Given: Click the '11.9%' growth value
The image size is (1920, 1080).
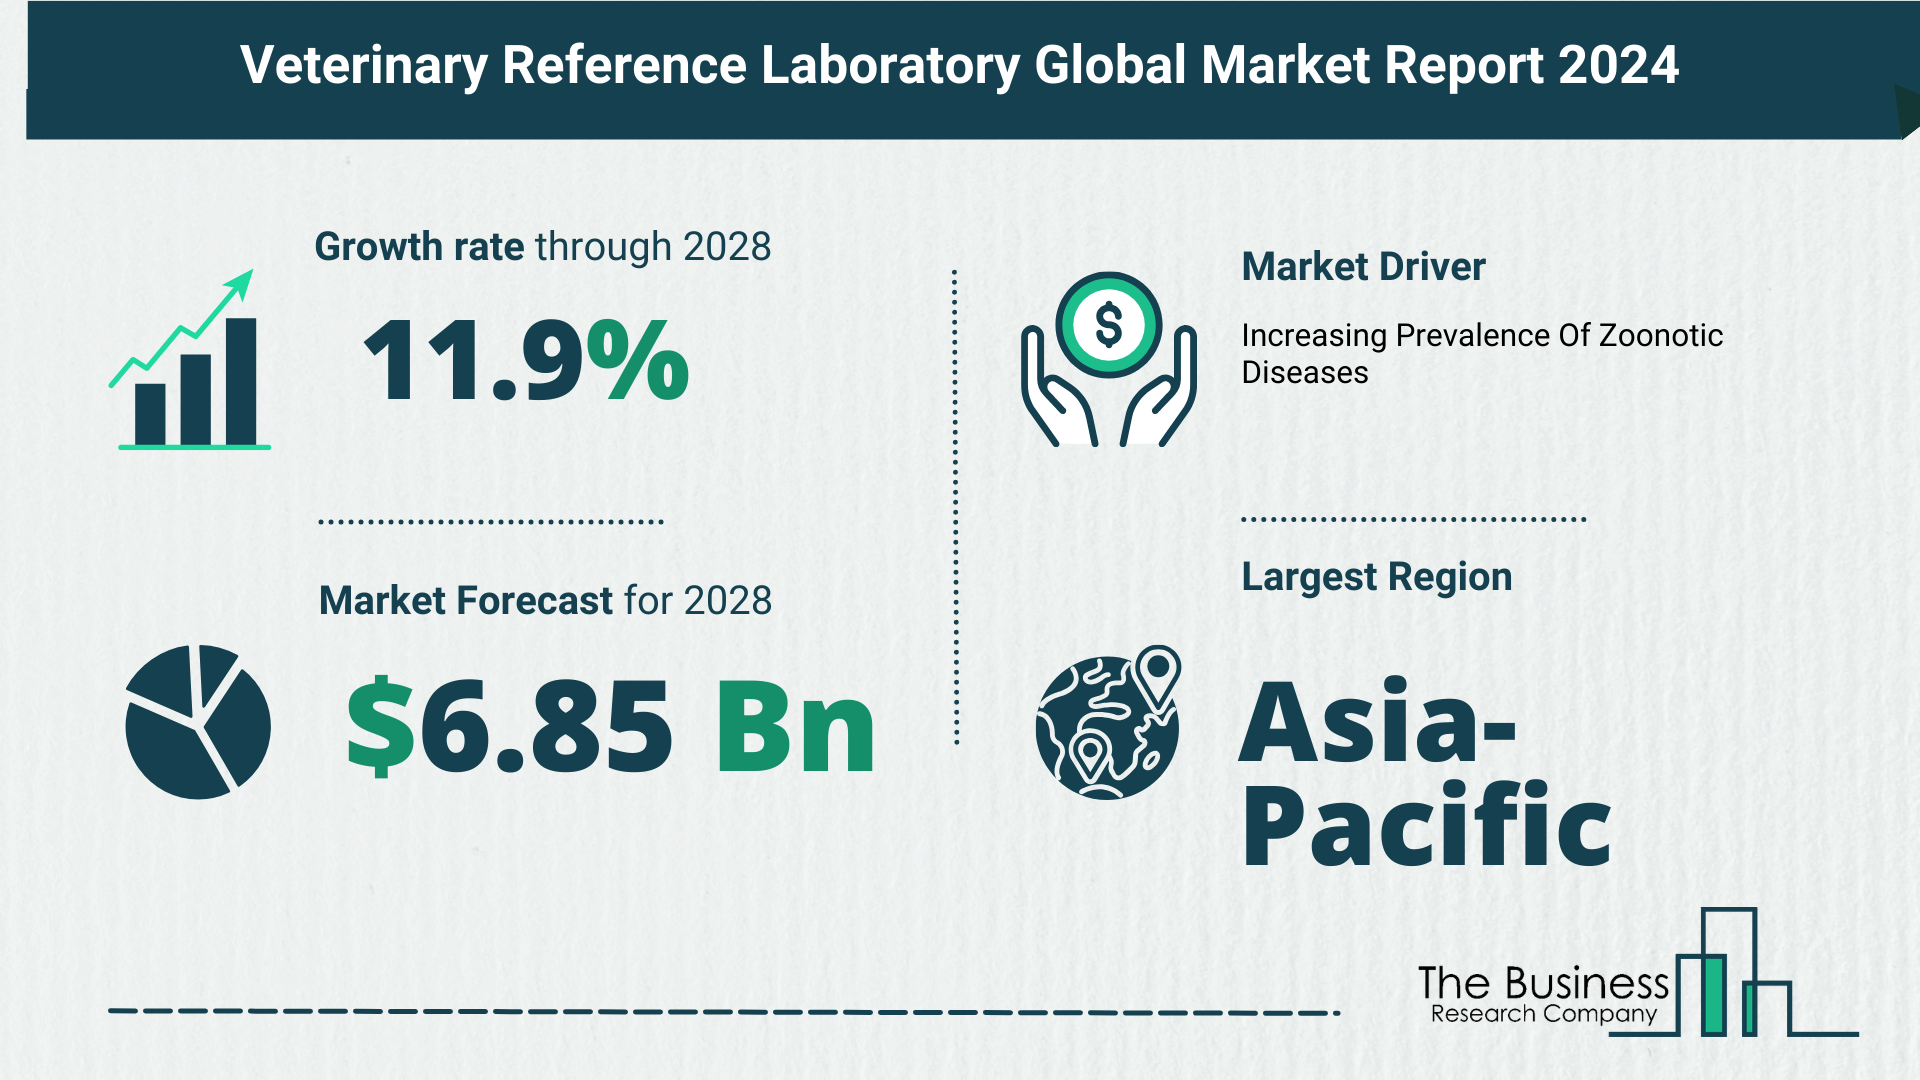Looking at the screenshot, I should click(x=526, y=361).
